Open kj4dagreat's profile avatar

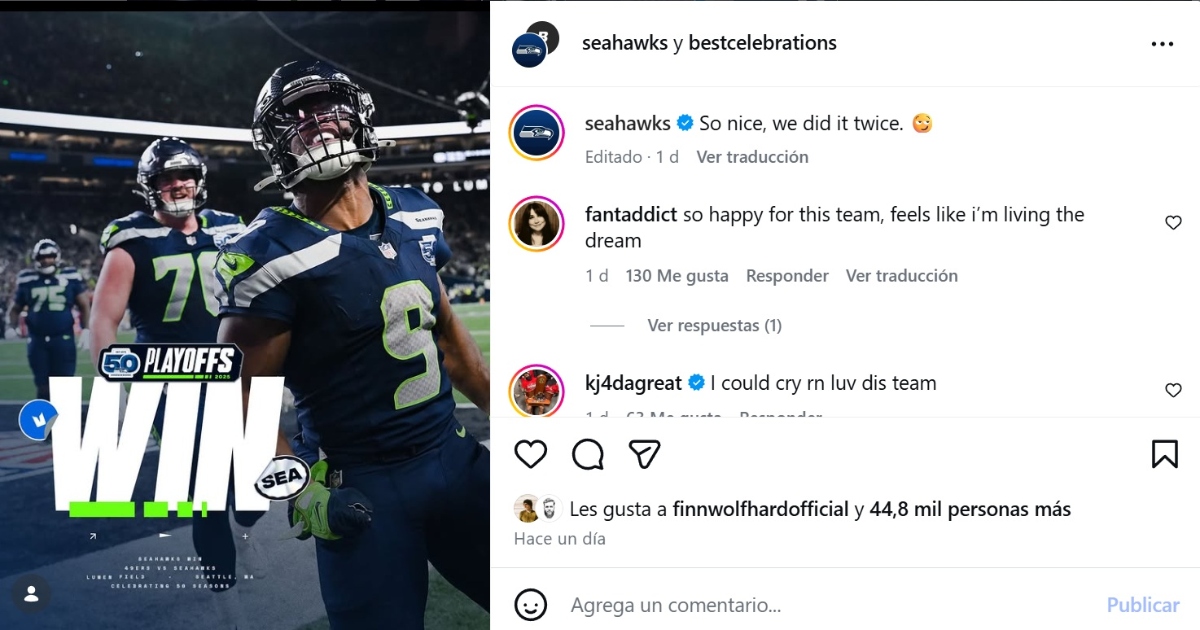537,391
